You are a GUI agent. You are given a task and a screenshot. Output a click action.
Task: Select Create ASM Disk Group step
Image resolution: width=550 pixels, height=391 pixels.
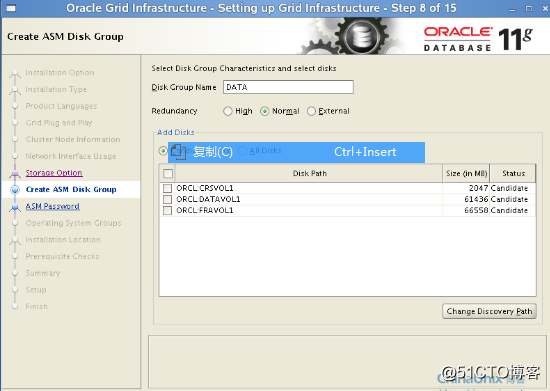tap(71, 190)
